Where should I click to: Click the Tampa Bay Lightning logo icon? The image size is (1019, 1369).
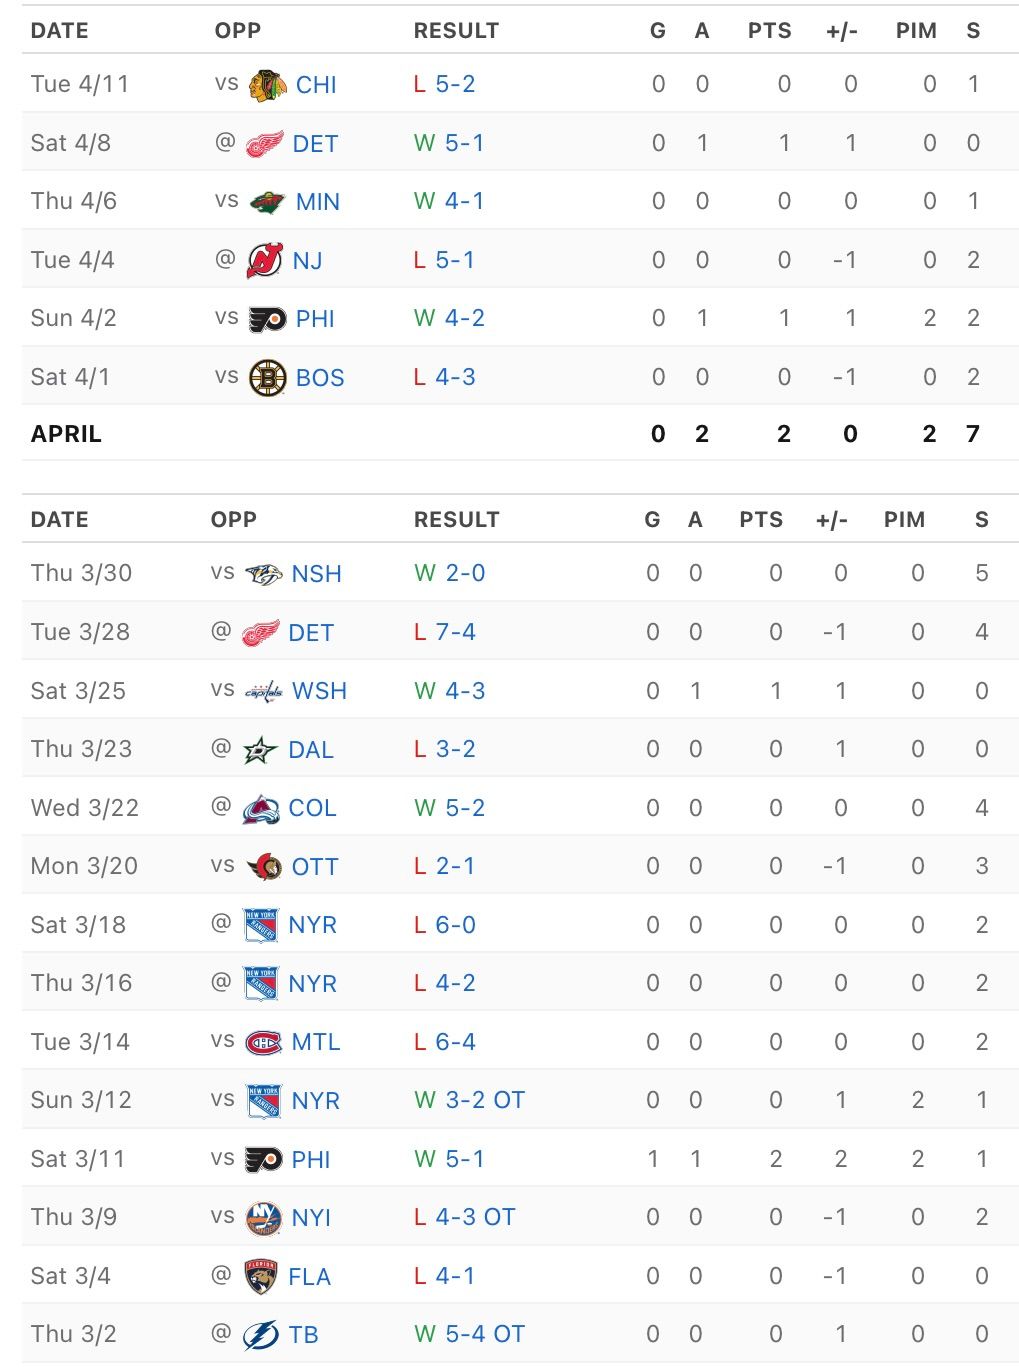point(261,1335)
